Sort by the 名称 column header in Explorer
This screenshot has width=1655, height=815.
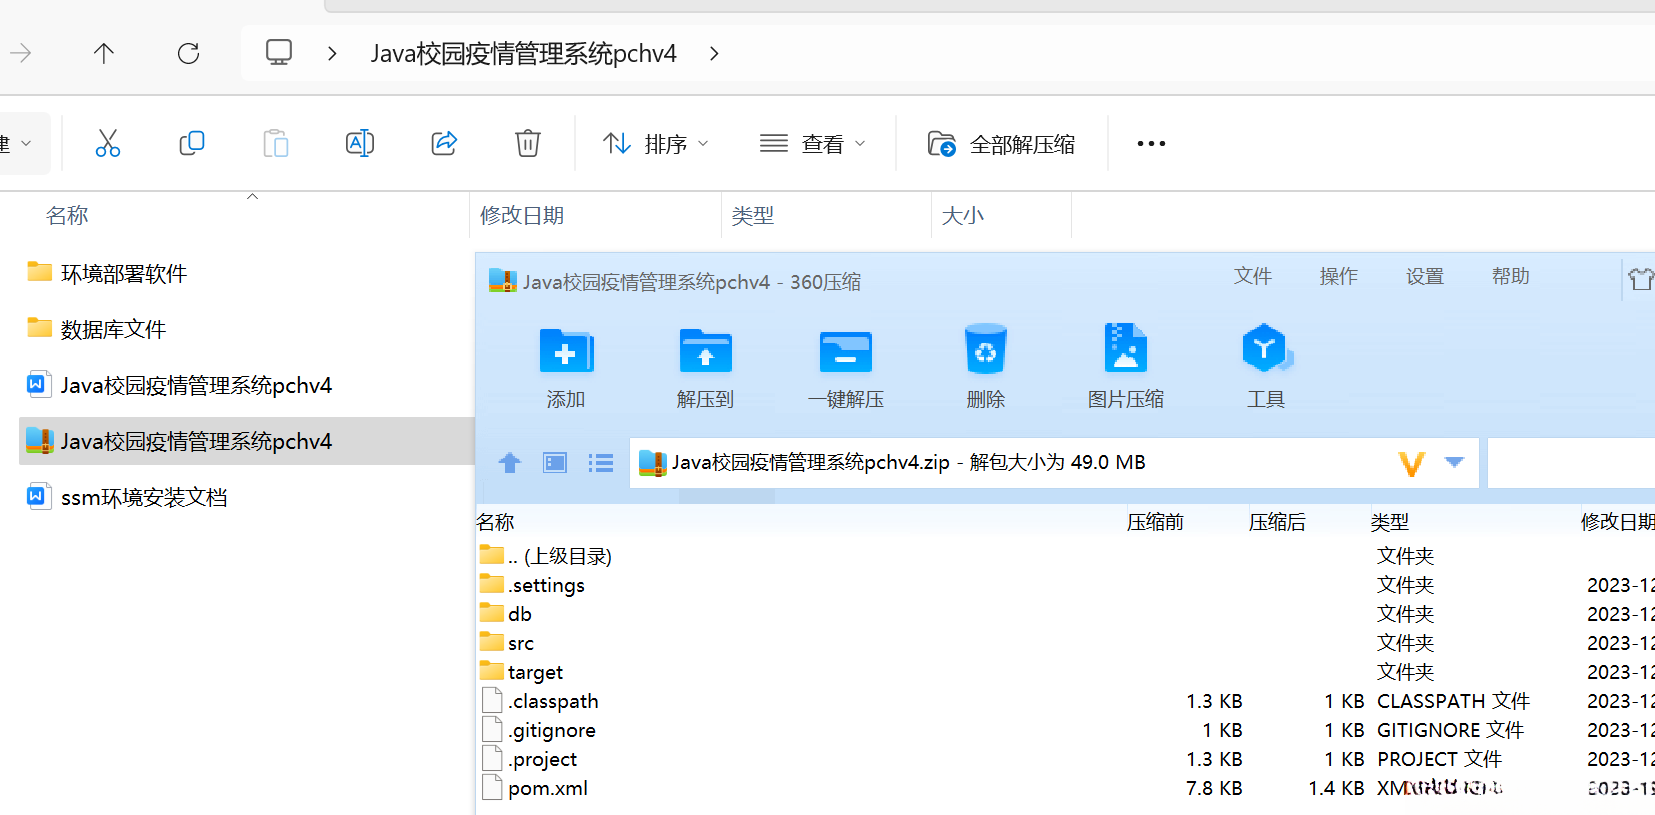coord(67,215)
